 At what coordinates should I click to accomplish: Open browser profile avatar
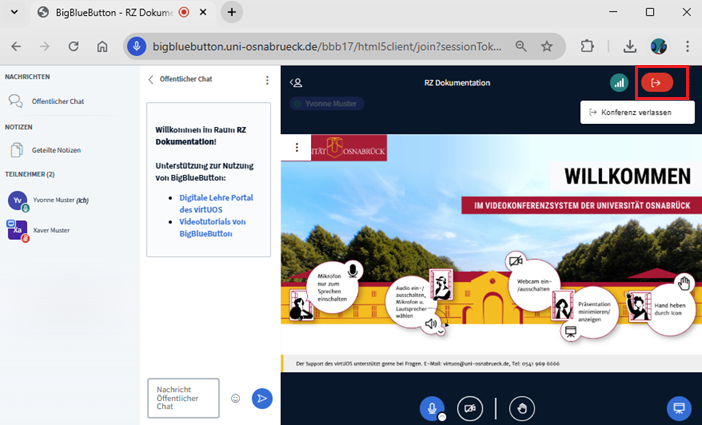(659, 46)
